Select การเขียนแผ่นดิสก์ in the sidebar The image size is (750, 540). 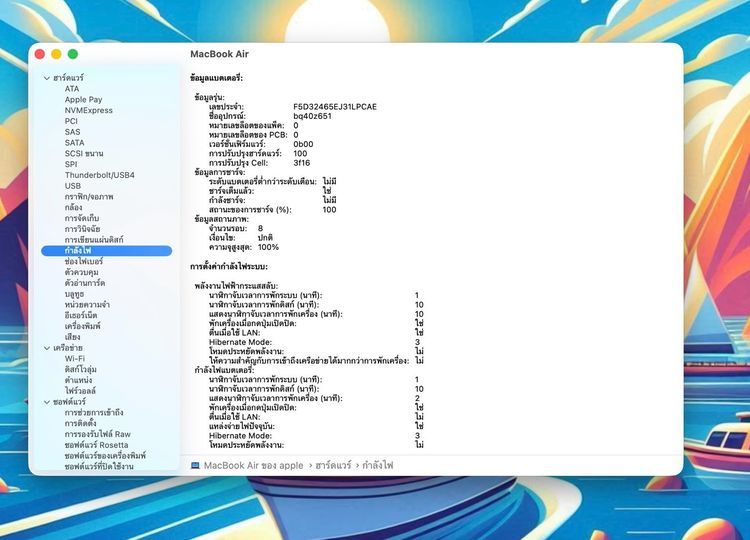(94, 240)
